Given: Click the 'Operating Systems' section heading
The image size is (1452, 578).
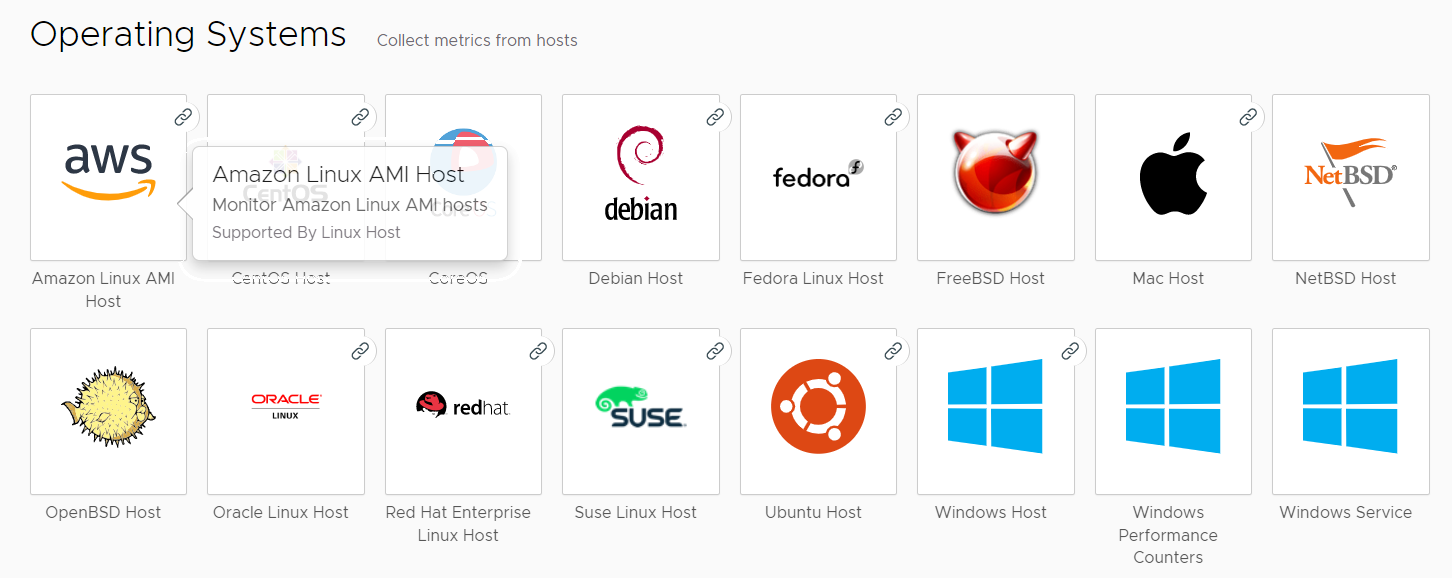Looking at the screenshot, I should click(x=188, y=35).
